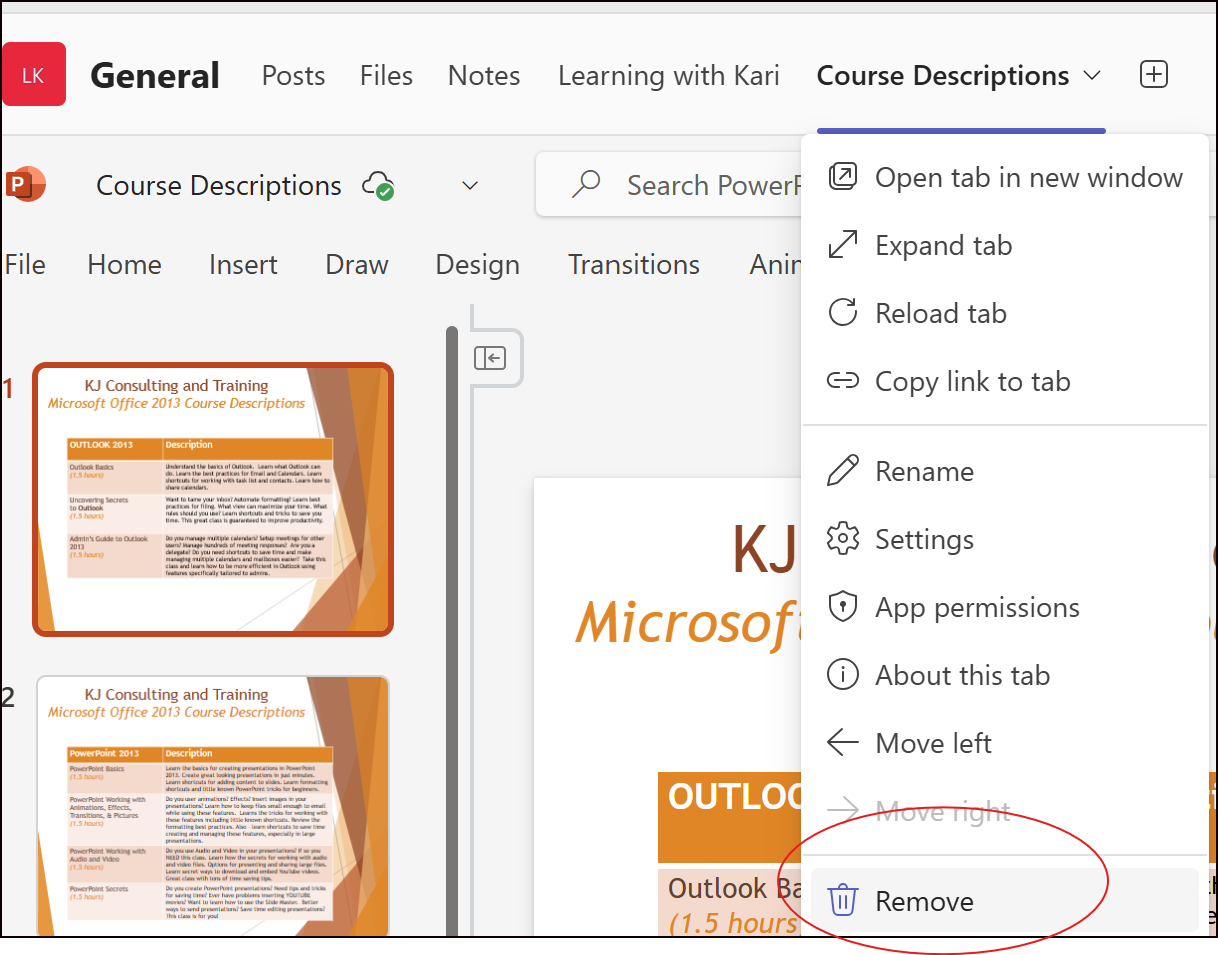Image resolution: width=1218 pixels, height=955 pixels.
Task: Click the Settings gear icon in menu
Action: [x=843, y=539]
